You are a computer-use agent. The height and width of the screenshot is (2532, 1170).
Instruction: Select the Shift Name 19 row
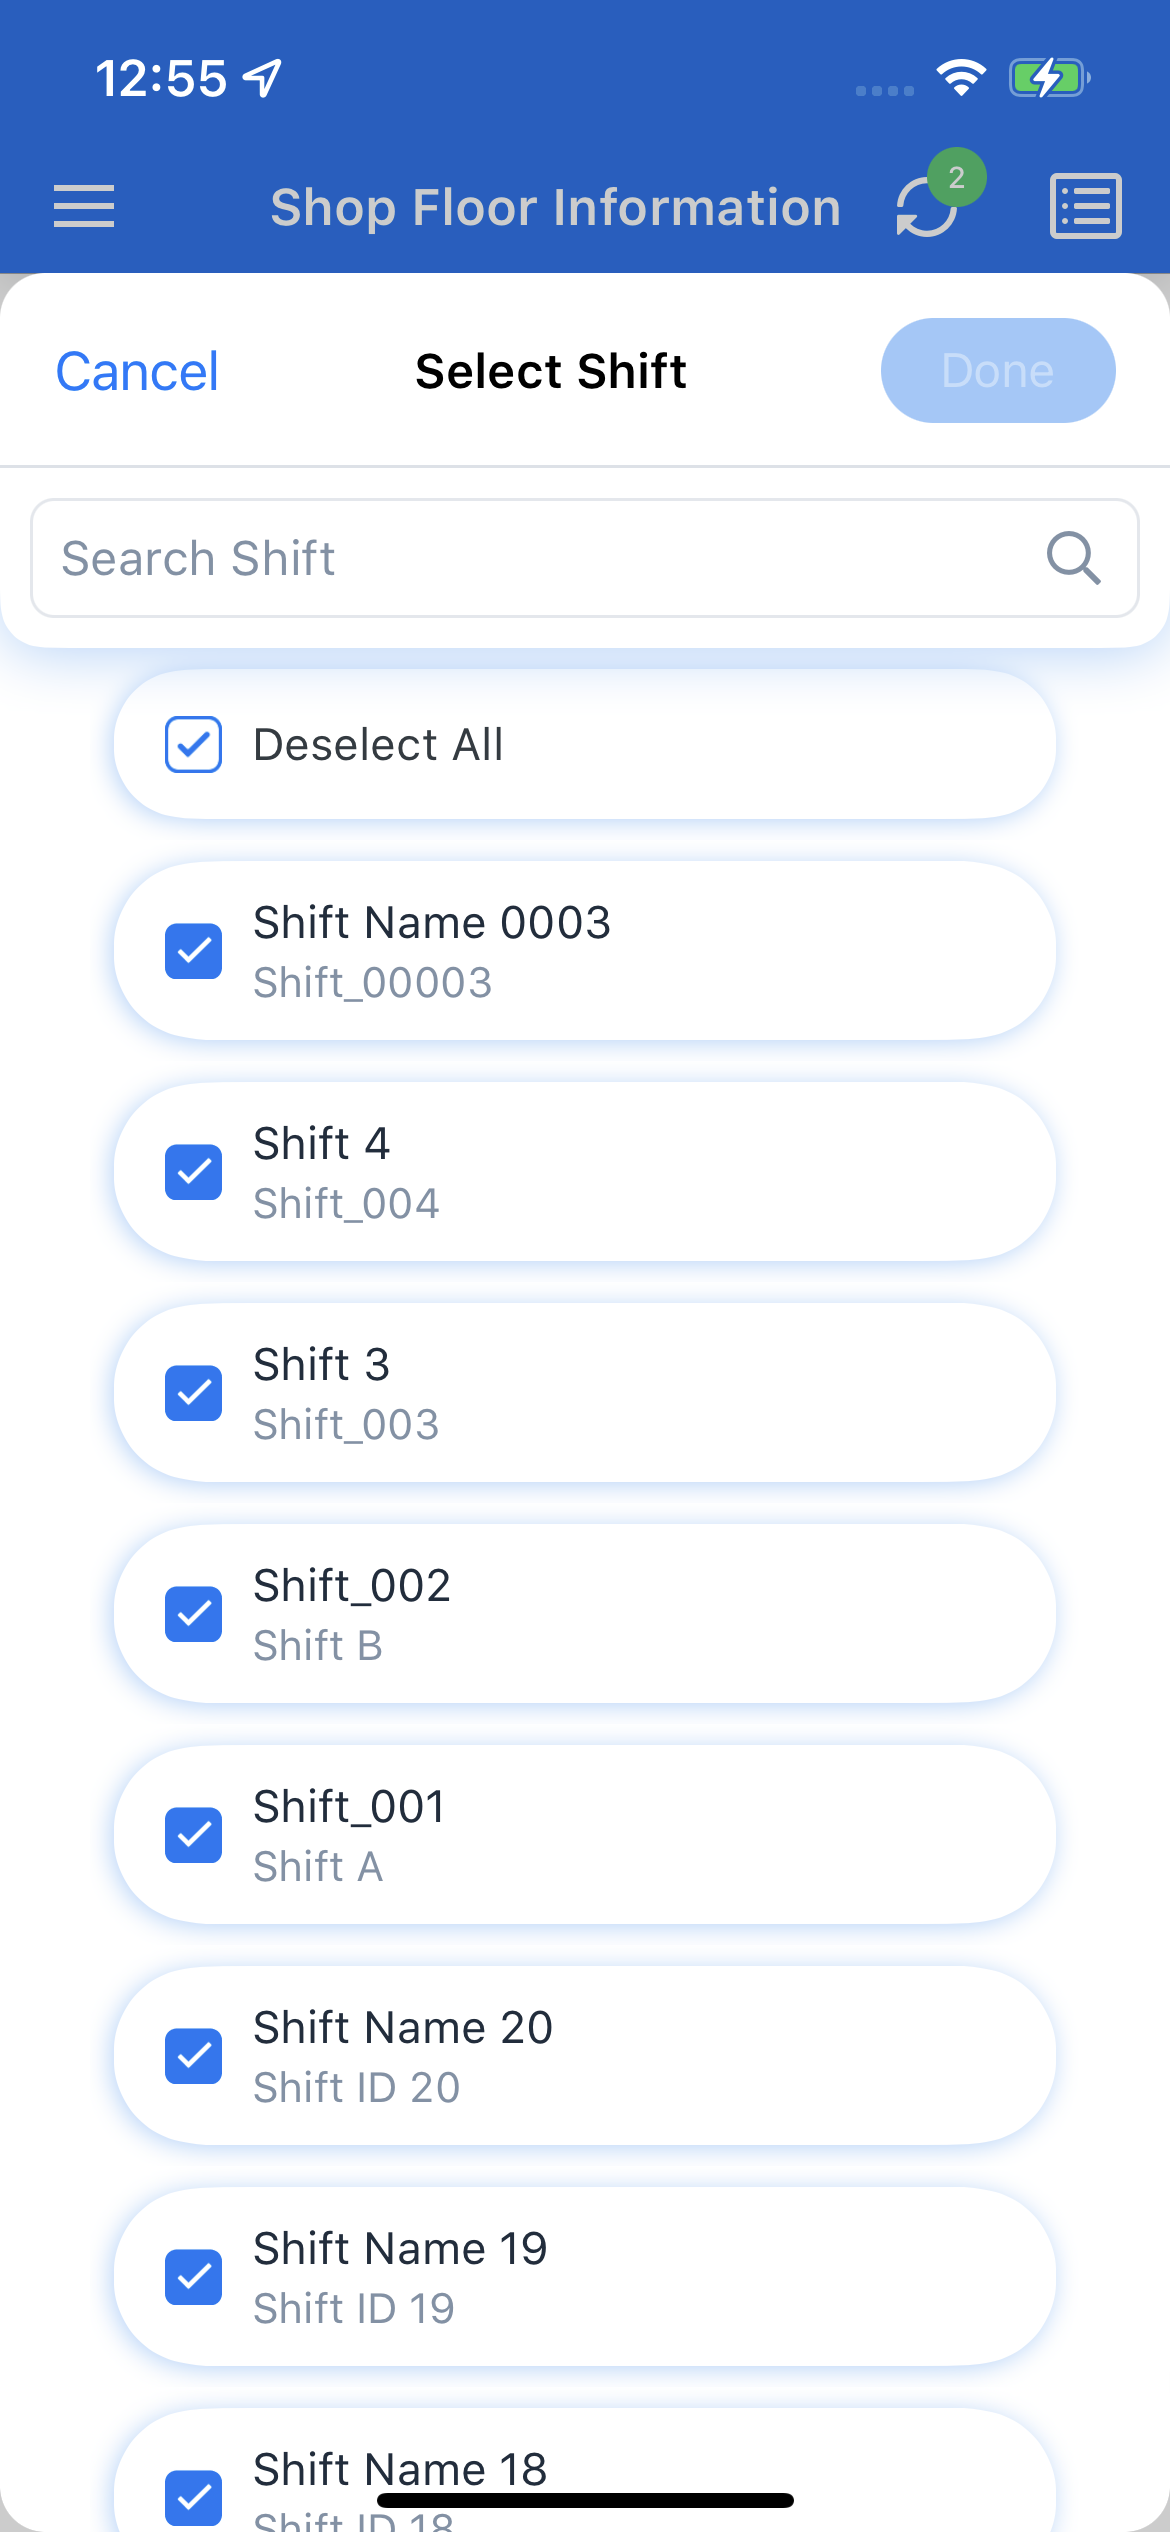(585, 2277)
